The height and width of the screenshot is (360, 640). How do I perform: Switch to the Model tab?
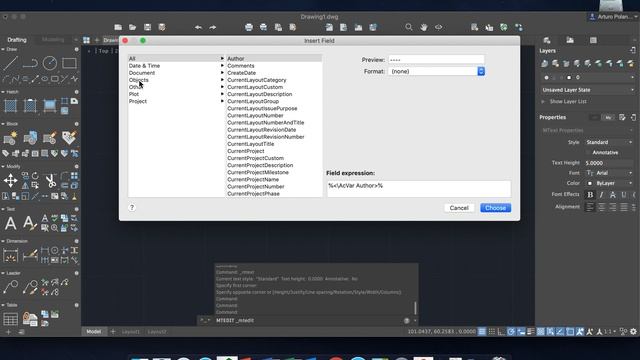click(x=94, y=331)
